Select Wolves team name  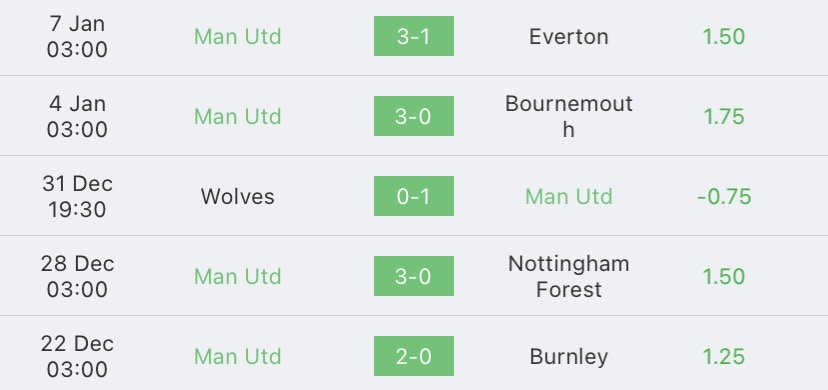point(238,196)
